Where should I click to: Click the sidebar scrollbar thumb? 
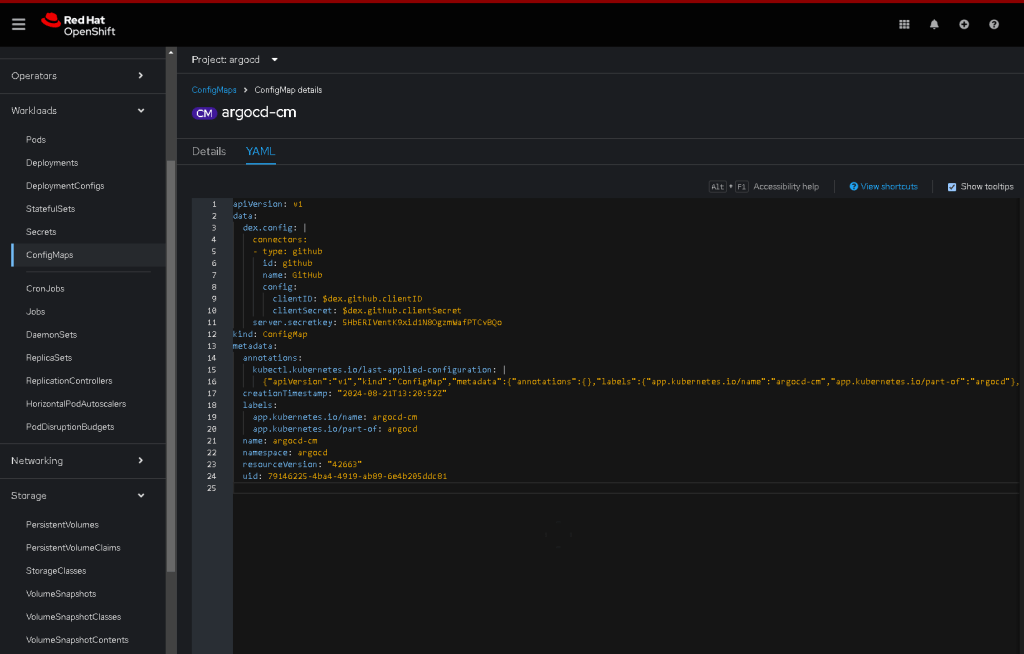pyautogui.click(x=171, y=366)
